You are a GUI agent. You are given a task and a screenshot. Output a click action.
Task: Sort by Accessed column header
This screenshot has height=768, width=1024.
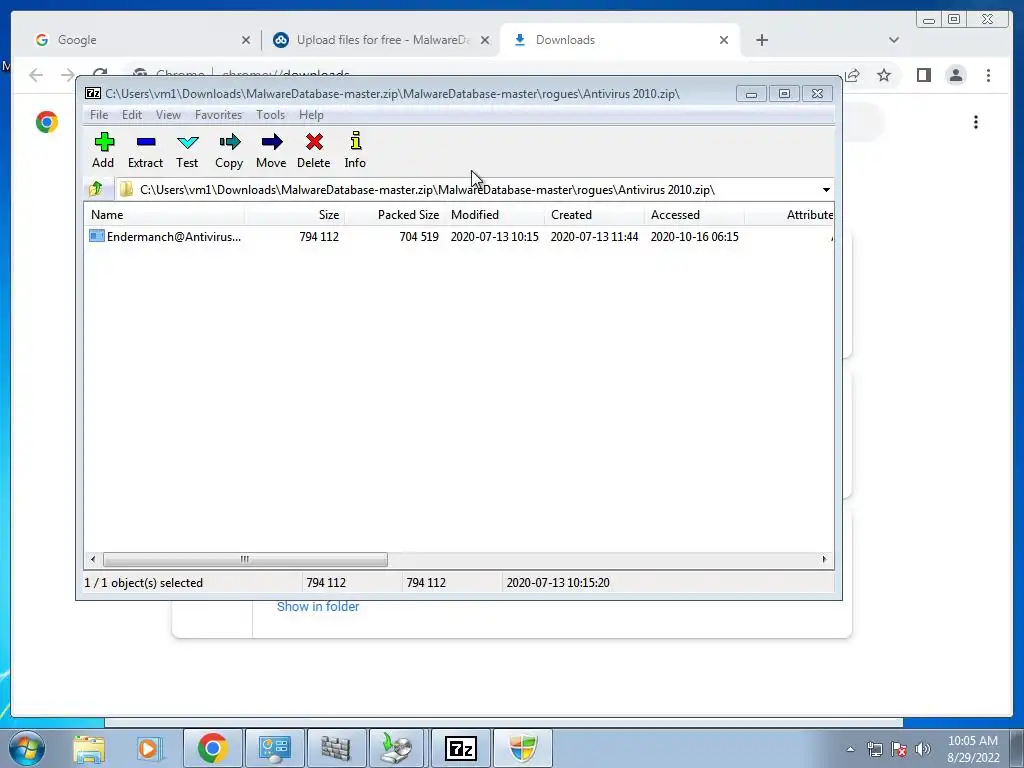pyautogui.click(x=694, y=215)
